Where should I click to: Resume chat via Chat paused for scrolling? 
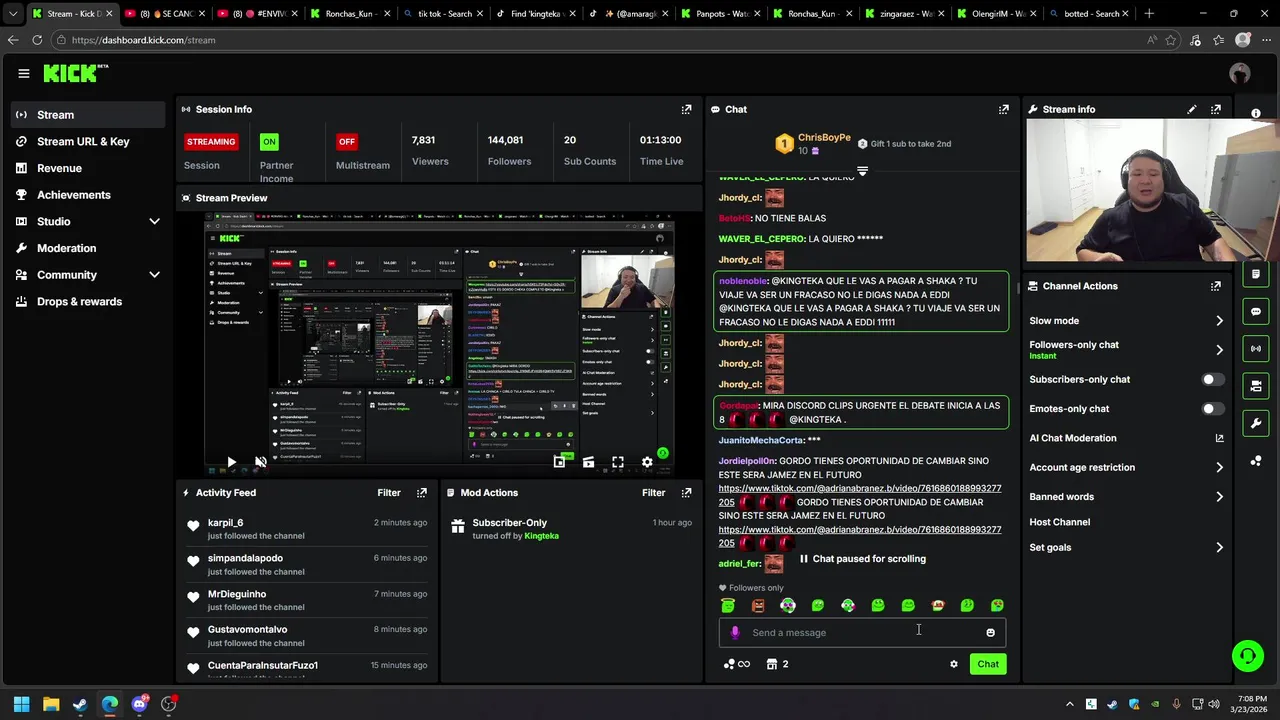[862, 559]
